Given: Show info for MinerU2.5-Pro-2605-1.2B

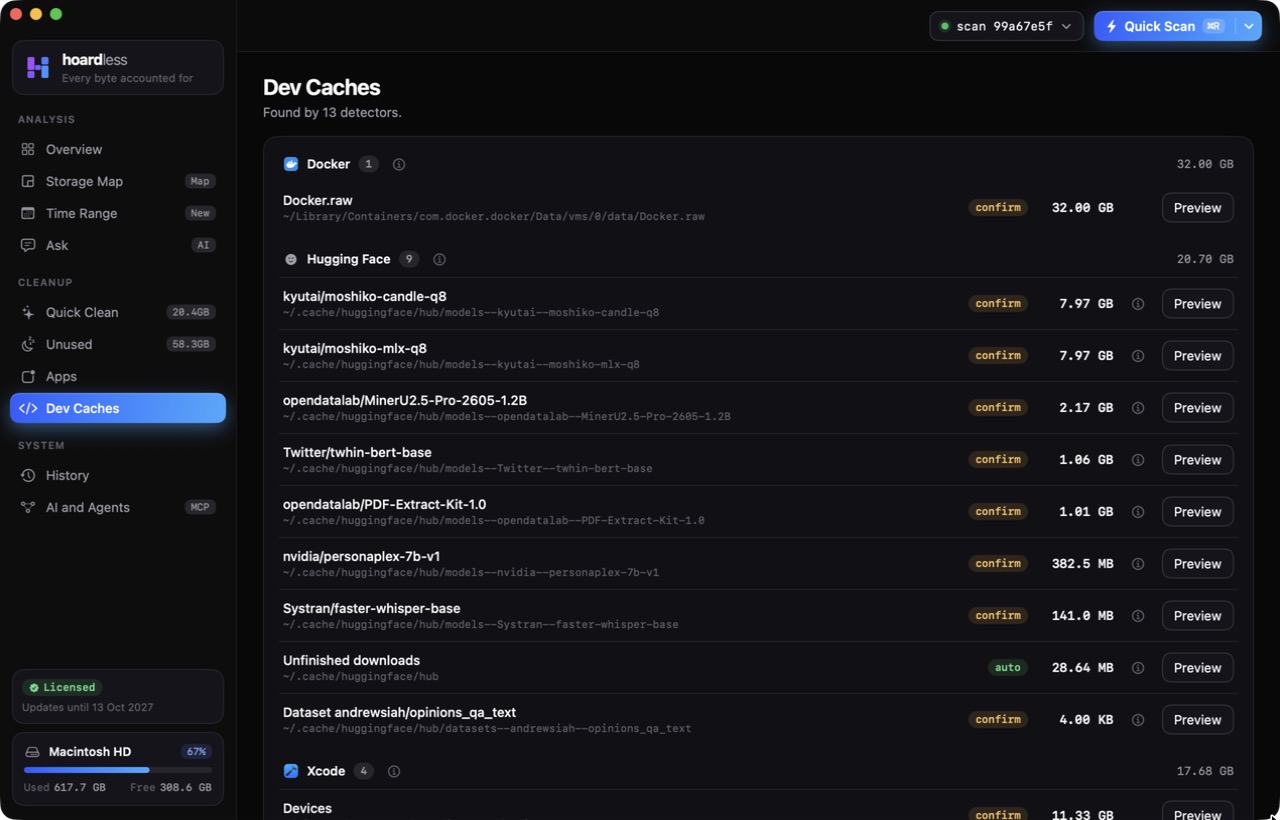Looking at the screenshot, I should 1138,408.
